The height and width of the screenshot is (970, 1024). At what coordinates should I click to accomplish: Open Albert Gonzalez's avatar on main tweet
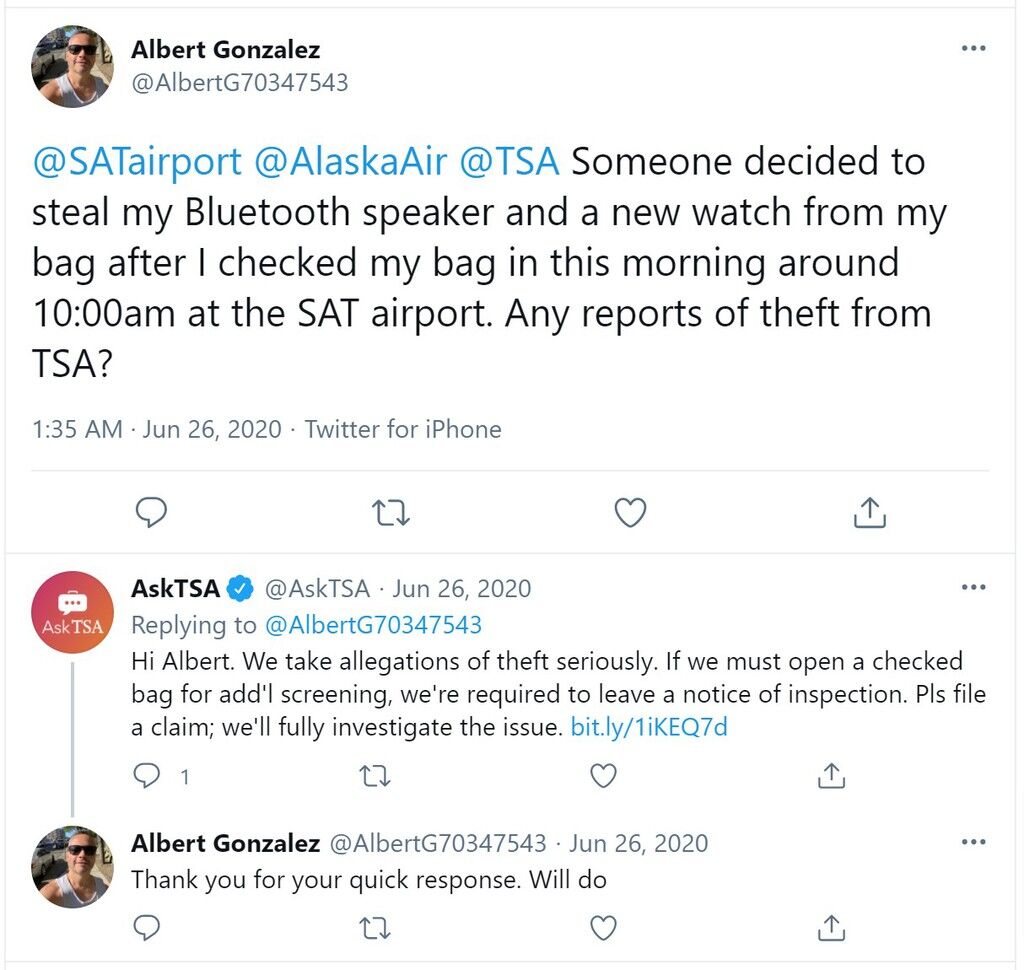pyautogui.click(x=72, y=67)
